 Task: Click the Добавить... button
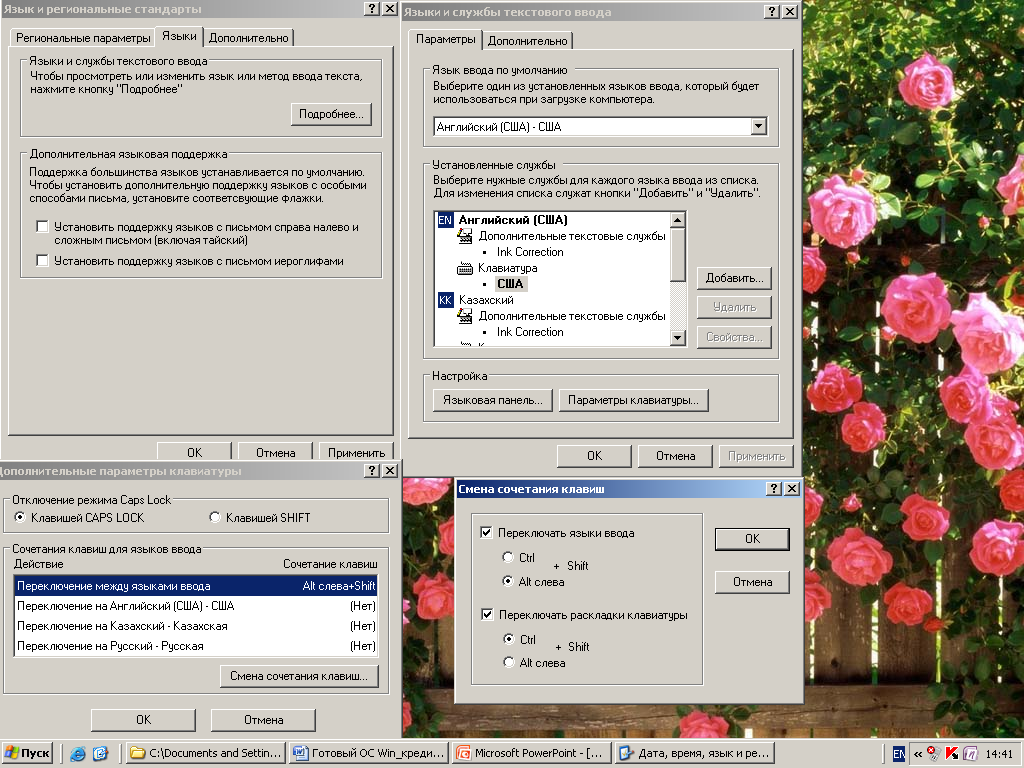coord(734,278)
